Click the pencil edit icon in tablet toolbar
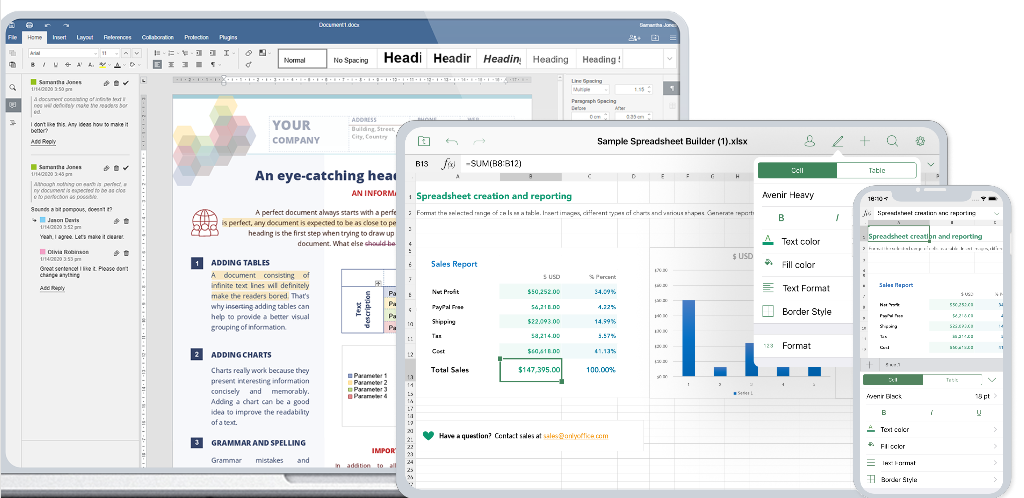The height and width of the screenshot is (498, 1024). pyautogui.click(x=838, y=142)
